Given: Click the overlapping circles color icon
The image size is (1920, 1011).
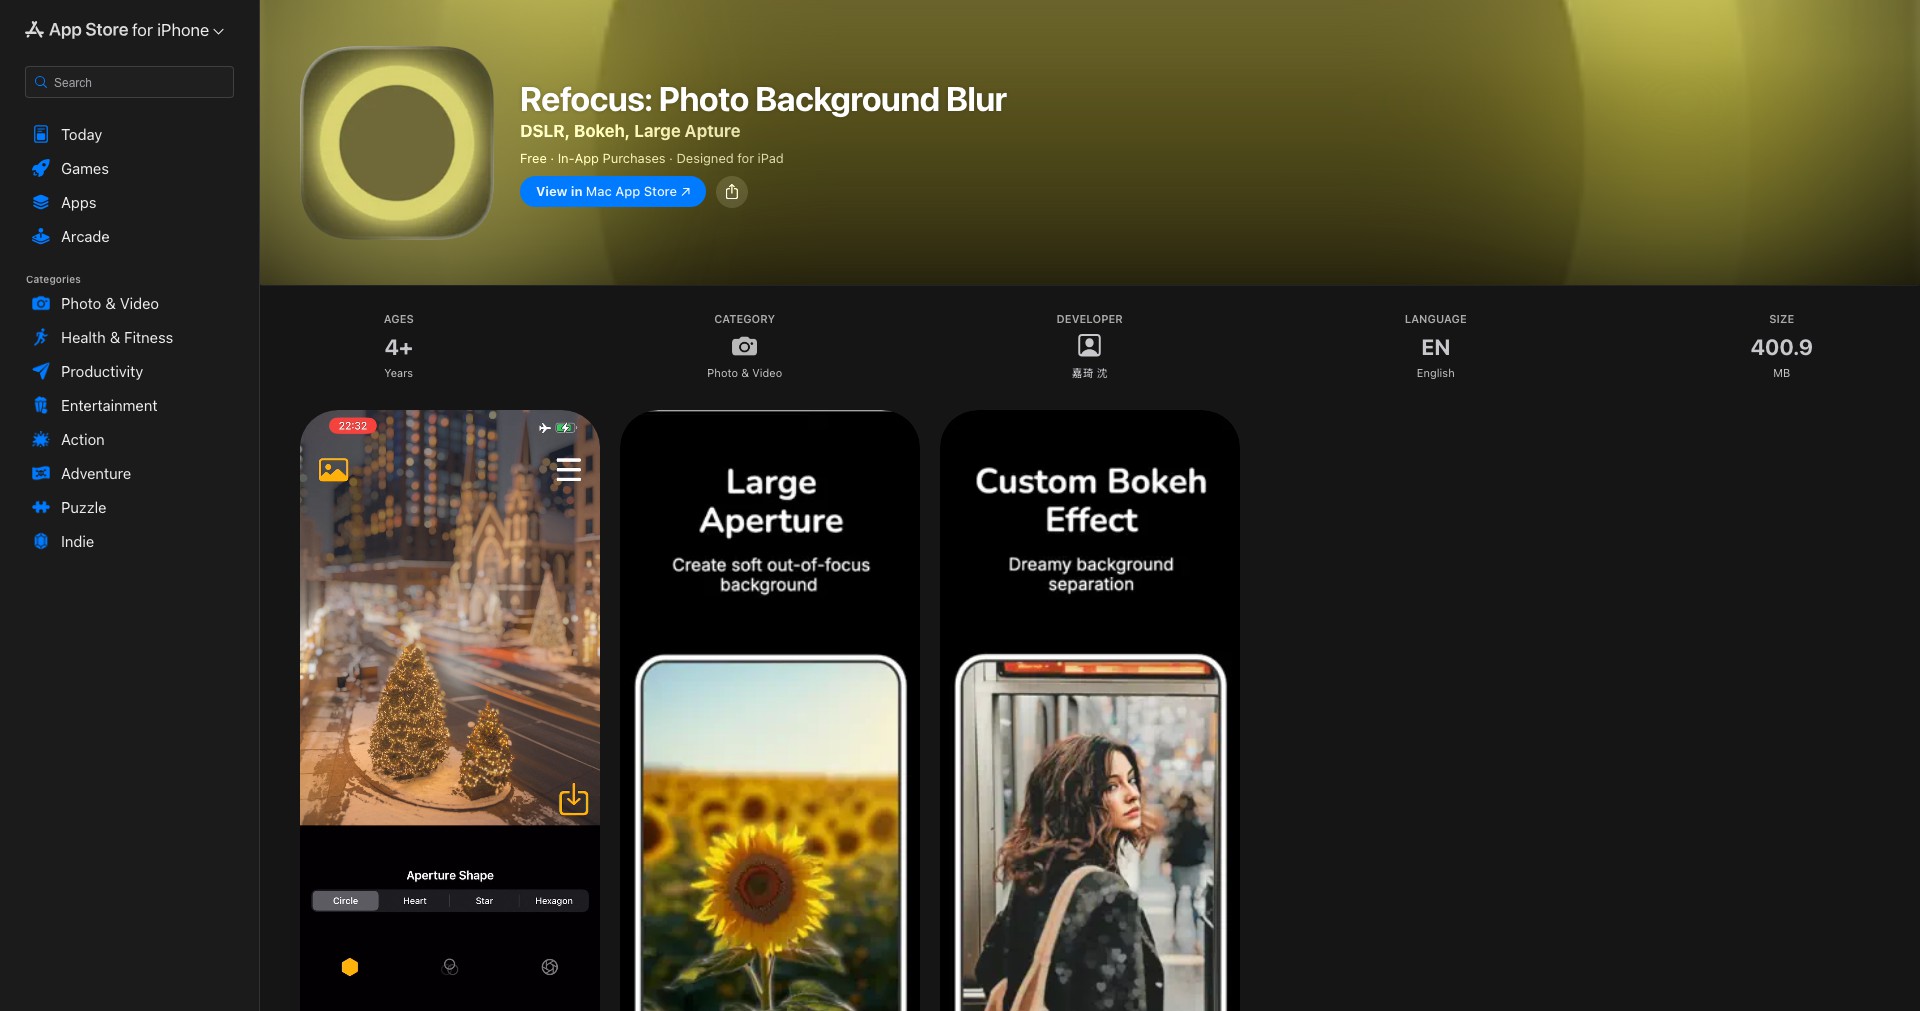Looking at the screenshot, I should (450, 967).
